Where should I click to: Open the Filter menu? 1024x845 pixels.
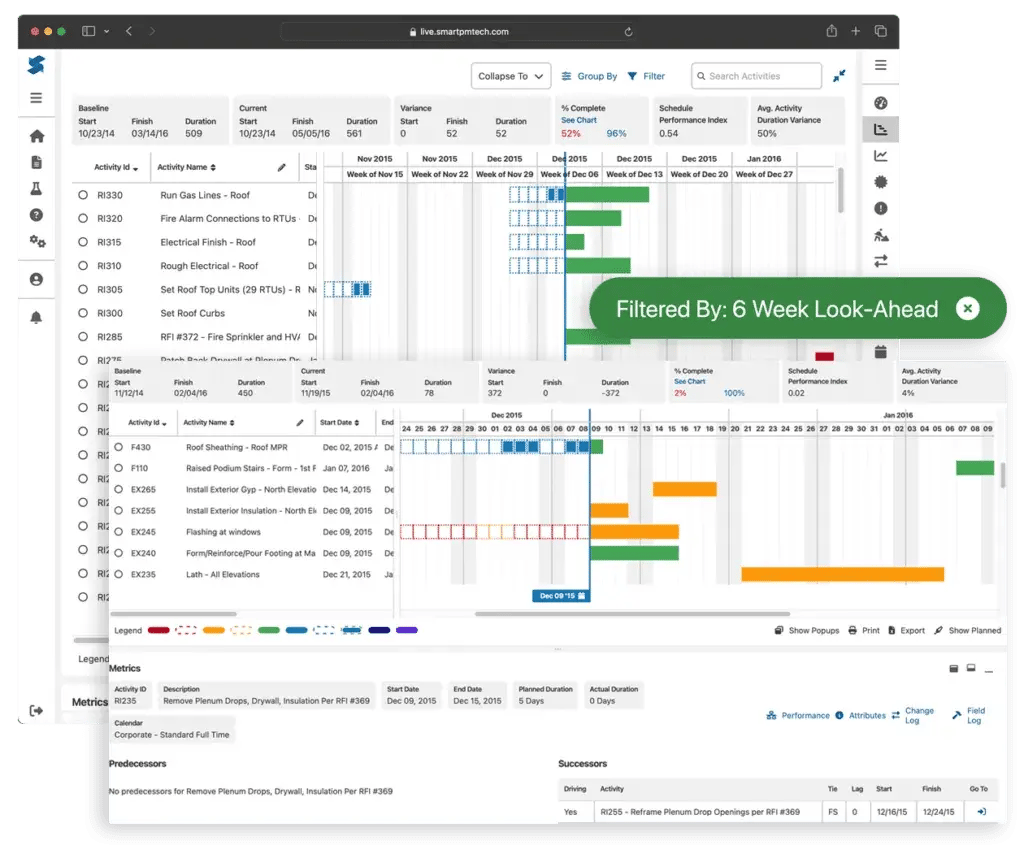click(x=646, y=76)
